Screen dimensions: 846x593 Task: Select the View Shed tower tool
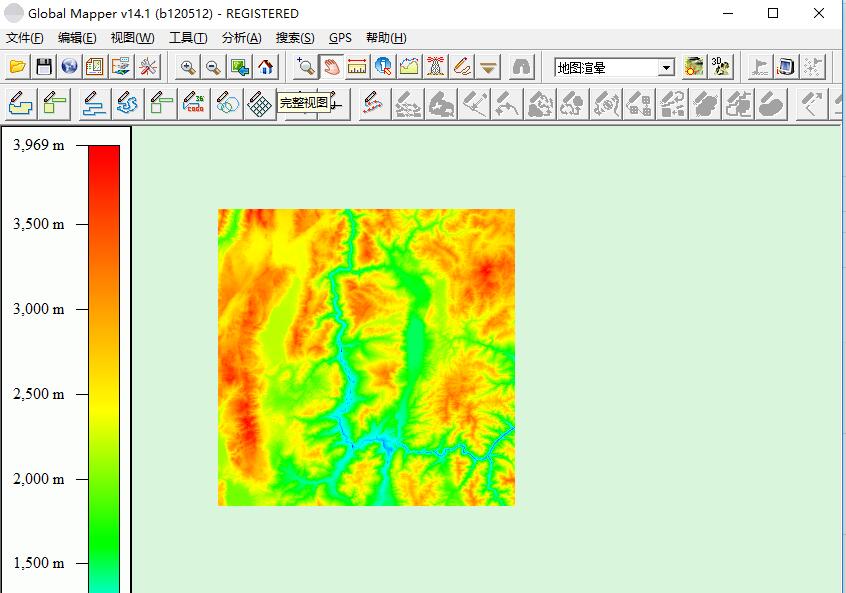point(435,67)
